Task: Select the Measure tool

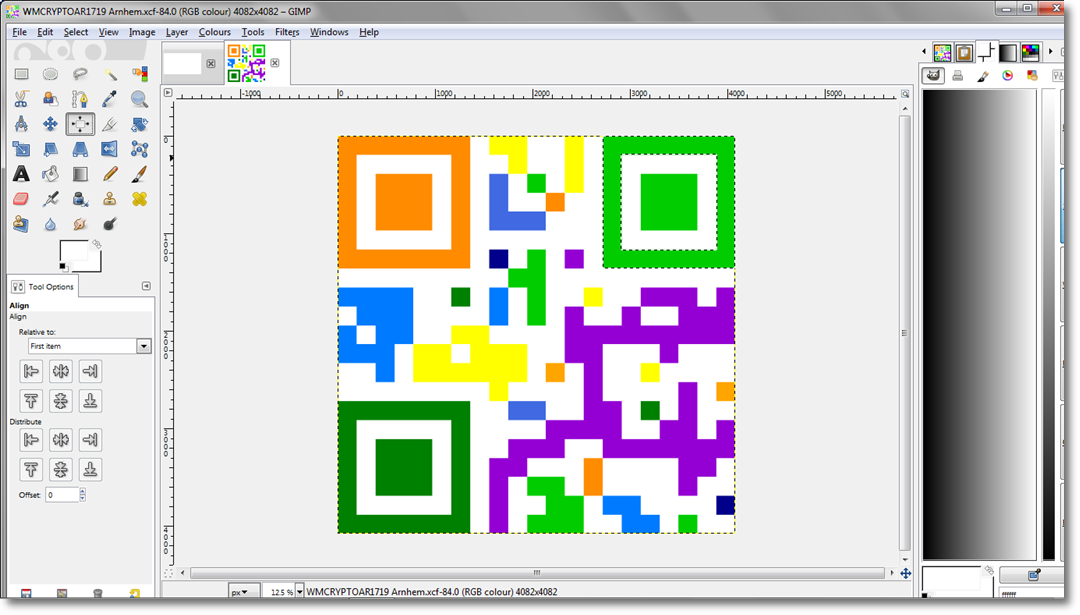Action: click(21, 124)
